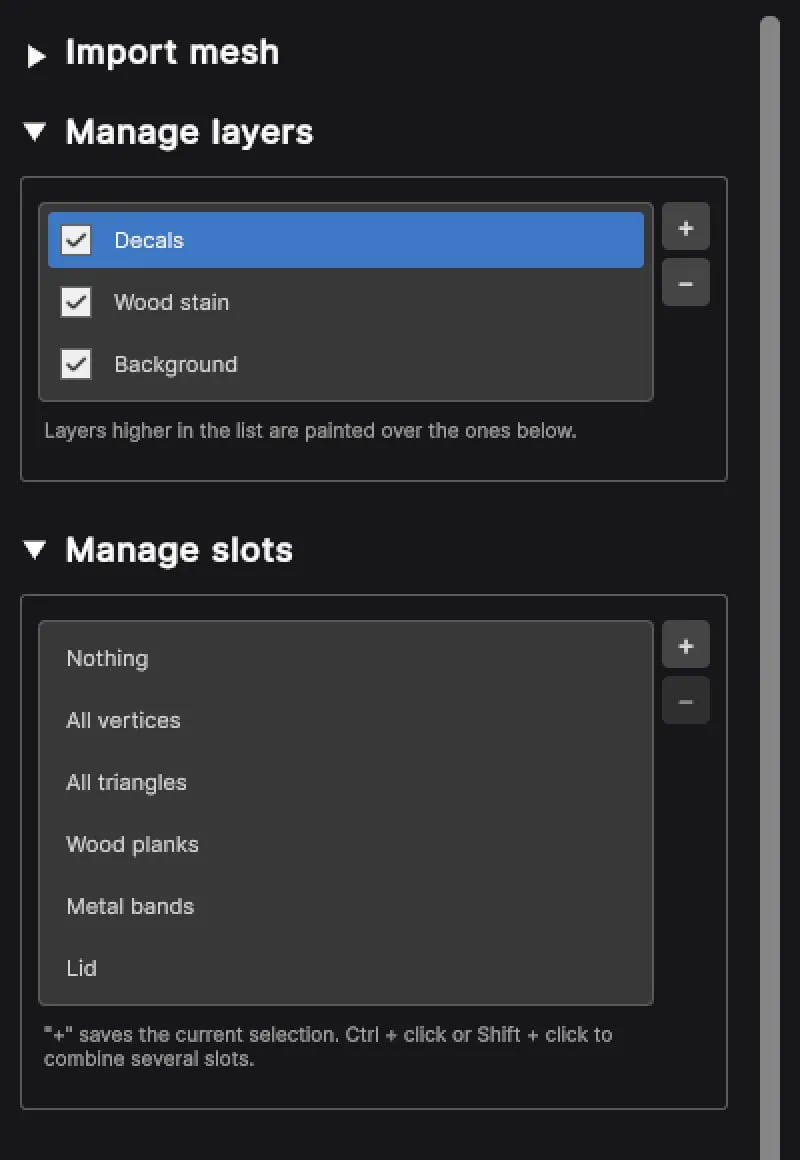Select the Nothing slot
This screenshot has width=800, height=1160.
tap(346, 658)
